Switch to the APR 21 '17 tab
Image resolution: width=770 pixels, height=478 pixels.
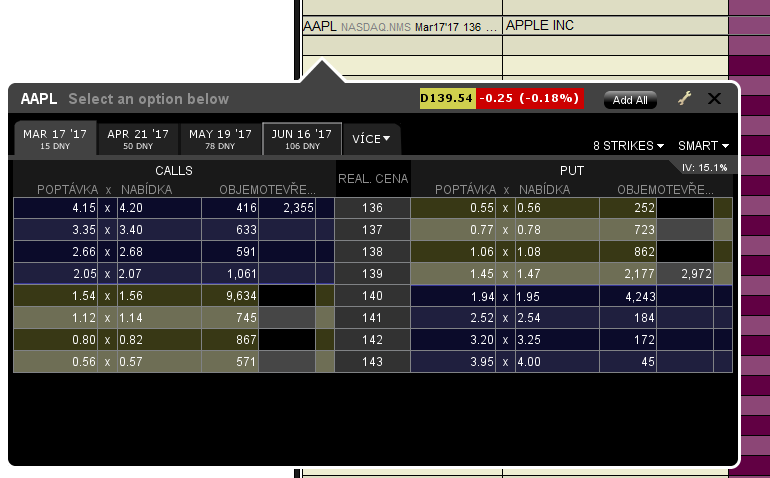(138, 139)
